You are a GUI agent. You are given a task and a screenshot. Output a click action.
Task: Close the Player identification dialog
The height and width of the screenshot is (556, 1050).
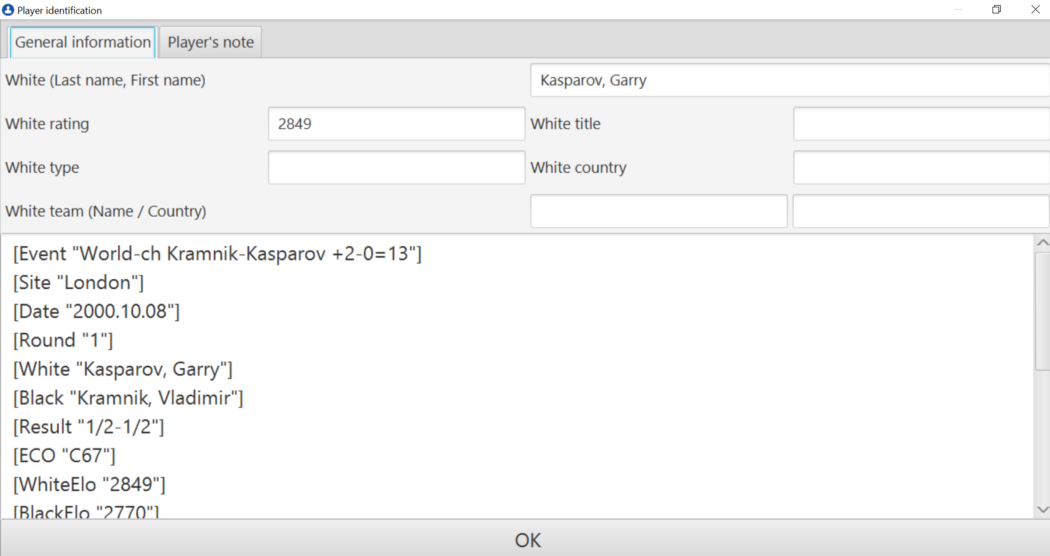click(x=1035, y=10)
